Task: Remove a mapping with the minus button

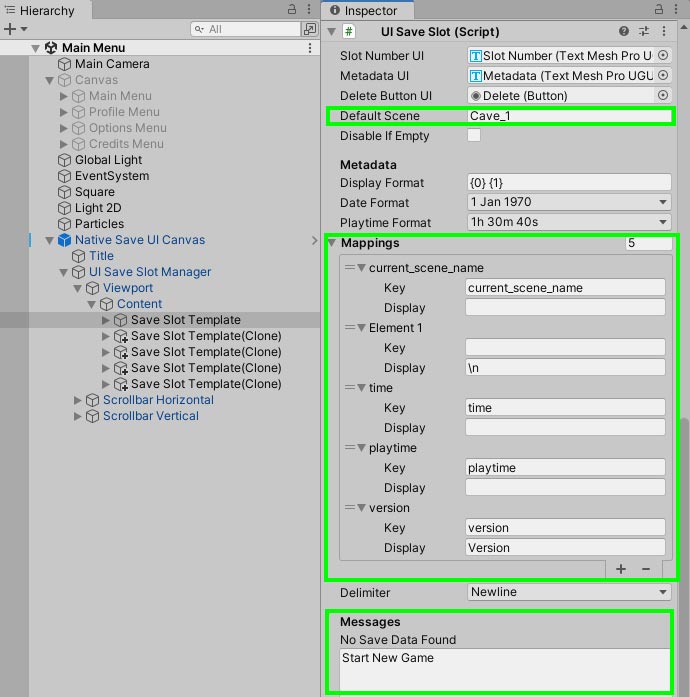Action: 646,569
